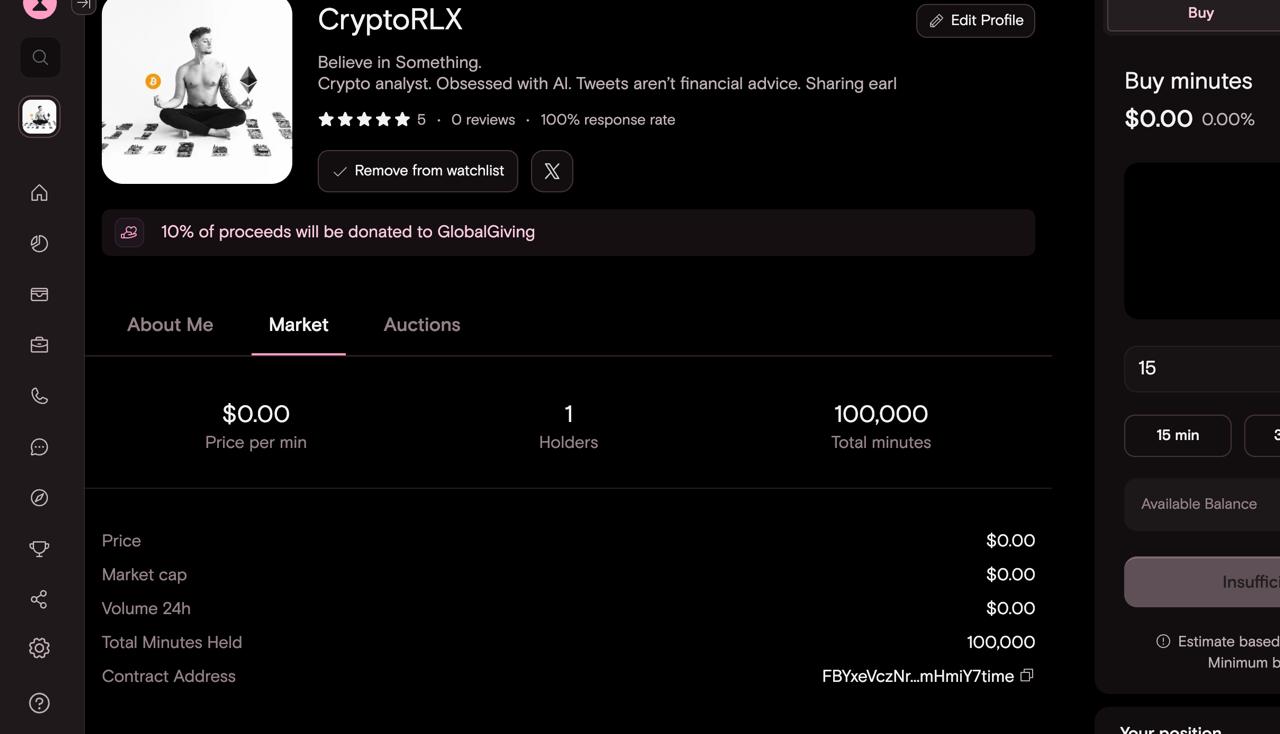Image resolution: width=1280 pixels, height=734 pixels.
Task: Copy the contract address with the copy icon
Action: pyautogui.click(x=1026, y=675)
